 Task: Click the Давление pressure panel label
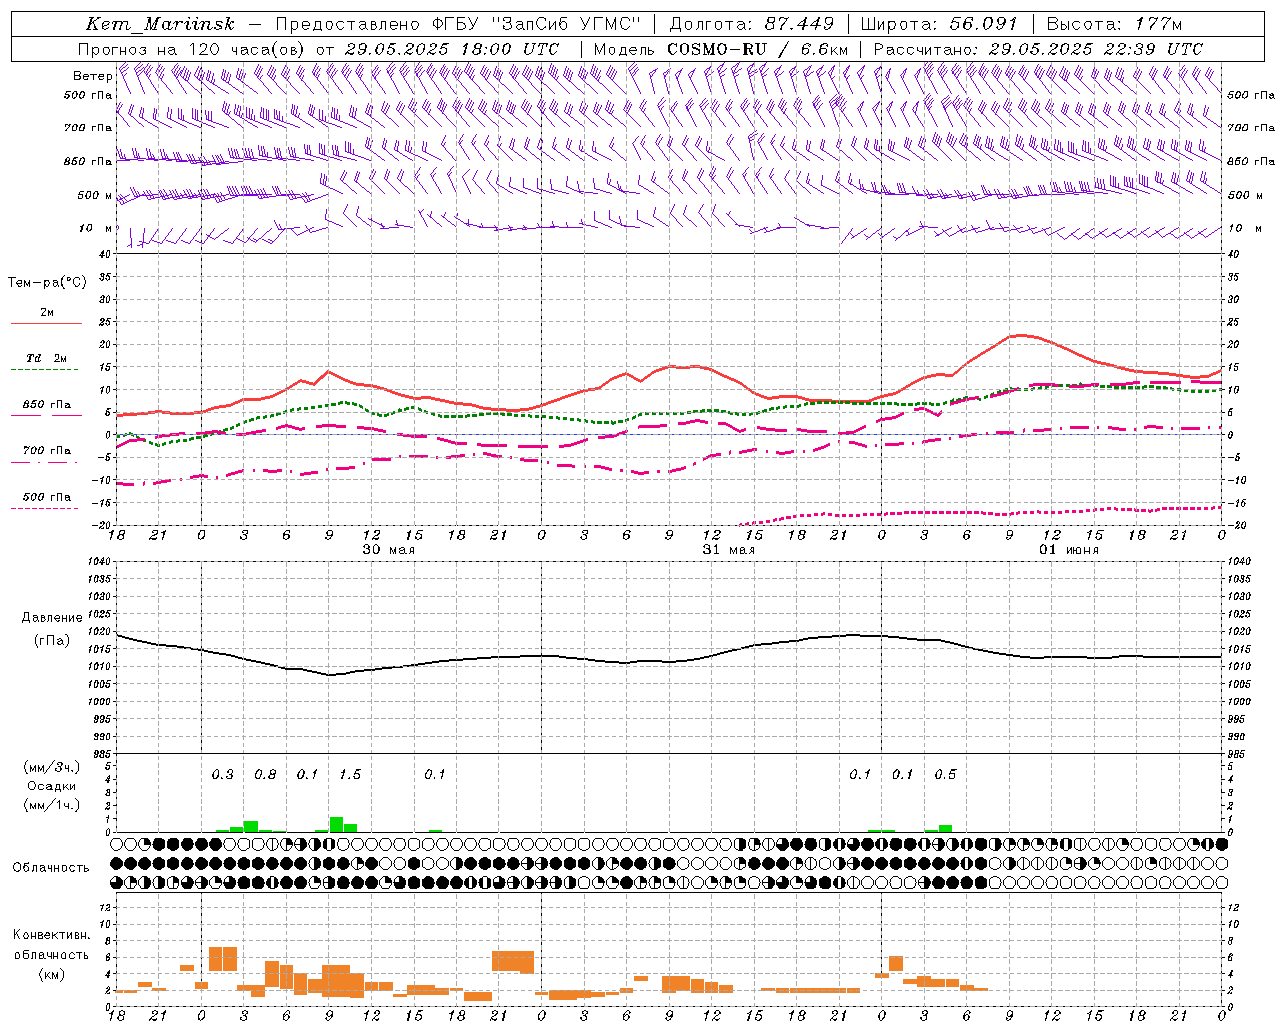[x=52, y=618]
